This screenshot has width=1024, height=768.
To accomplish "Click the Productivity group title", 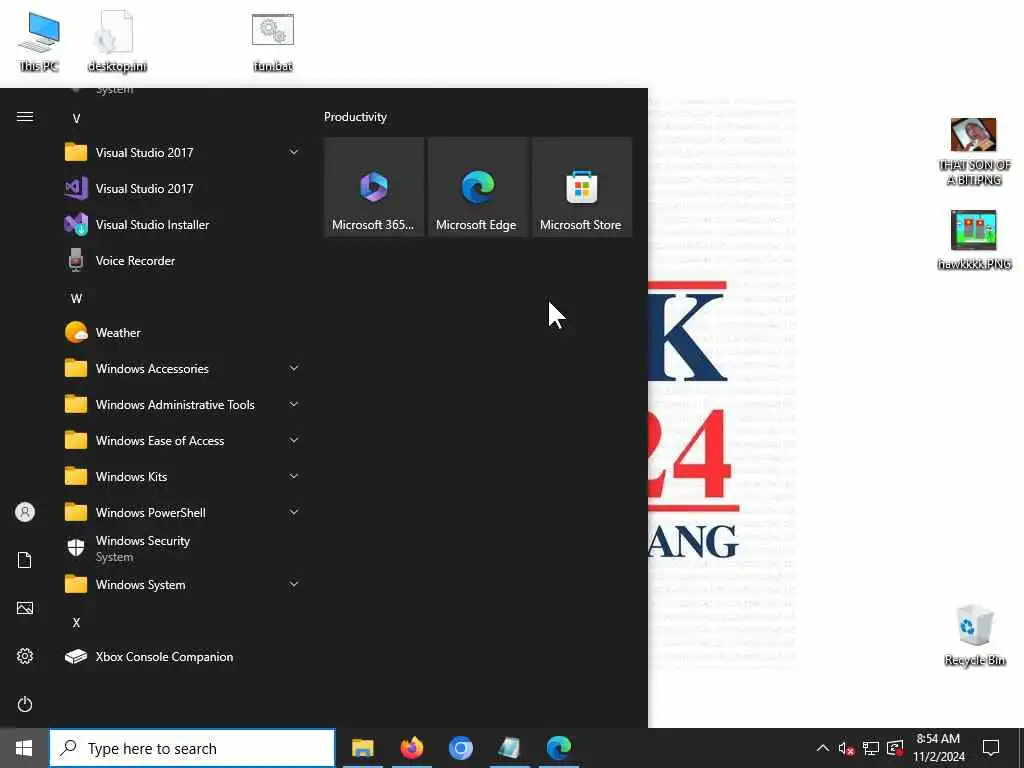I will coord(355,117).
